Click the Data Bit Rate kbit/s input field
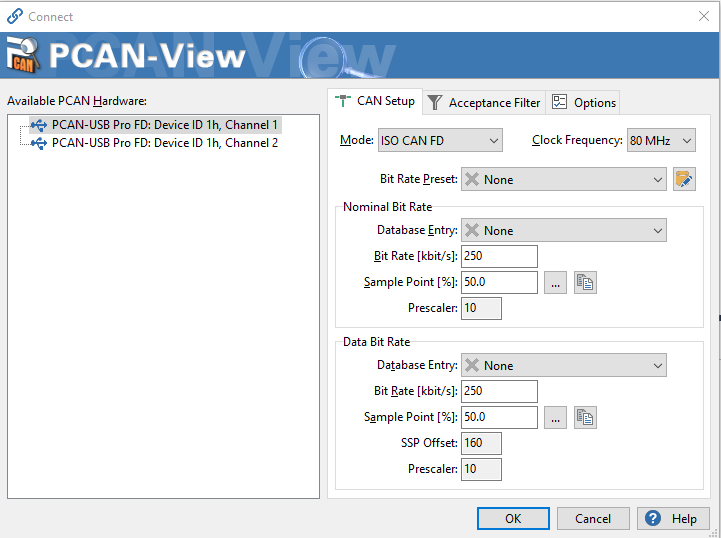Viewport: 721px width, 538px height. [499, 391]
